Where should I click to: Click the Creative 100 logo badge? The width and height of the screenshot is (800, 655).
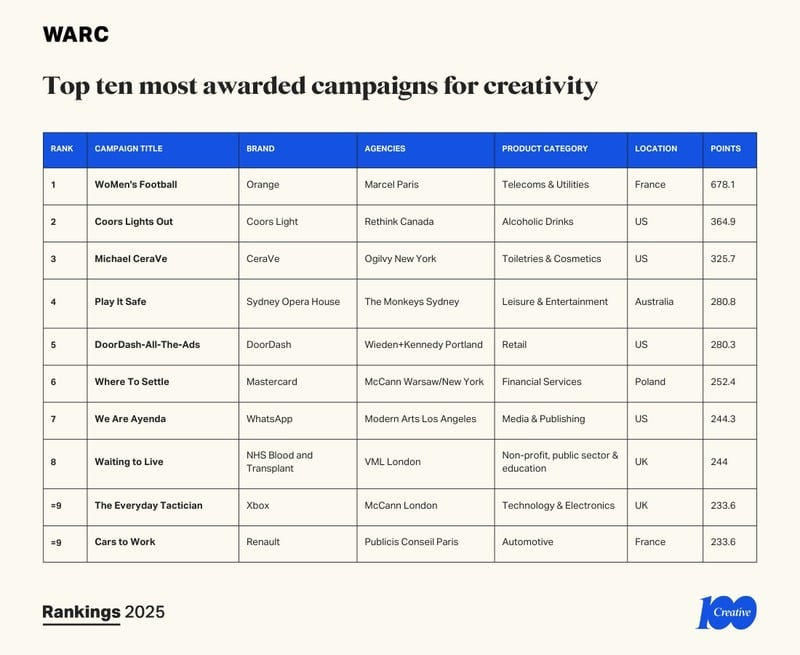click(x=726, y=611)
